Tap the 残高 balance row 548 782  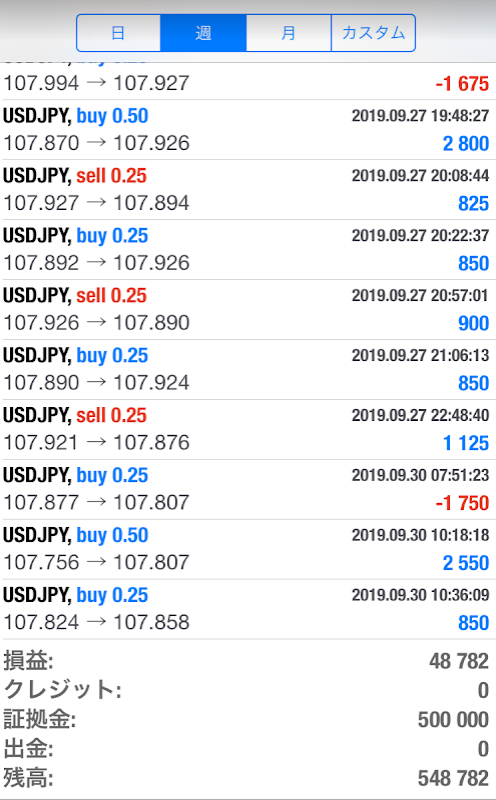pos(248,779)
